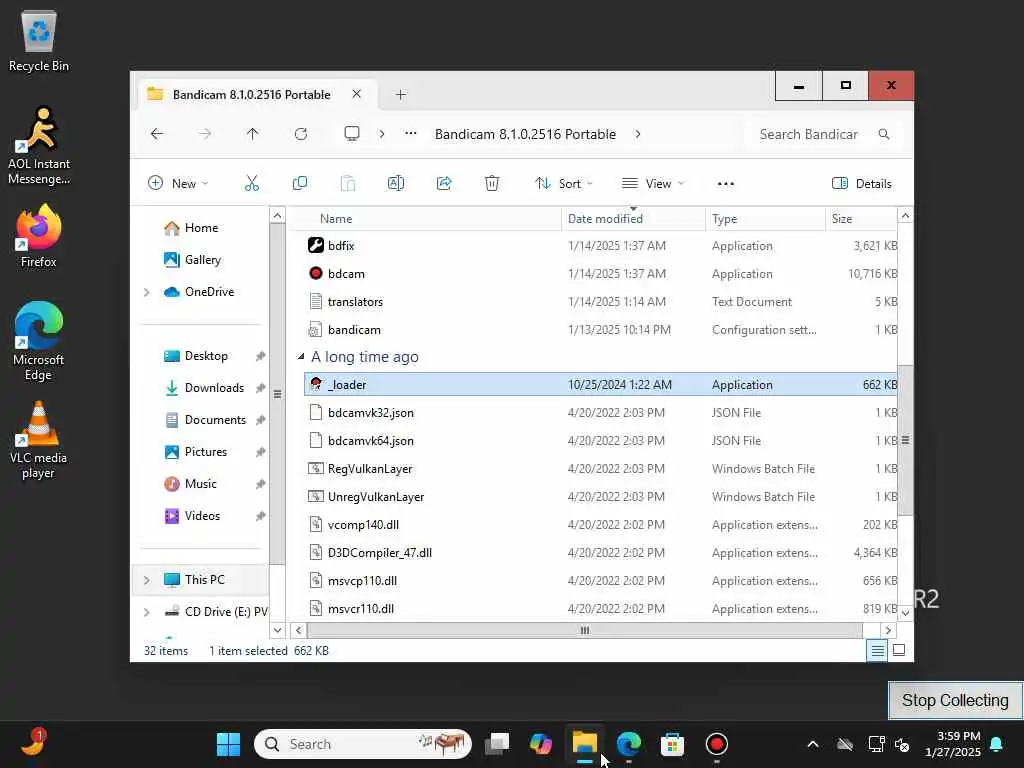Open Microsoft Store from the taskbar
Screen dimensions: 1024x768
pyautogui.click(x=672, y=744)
